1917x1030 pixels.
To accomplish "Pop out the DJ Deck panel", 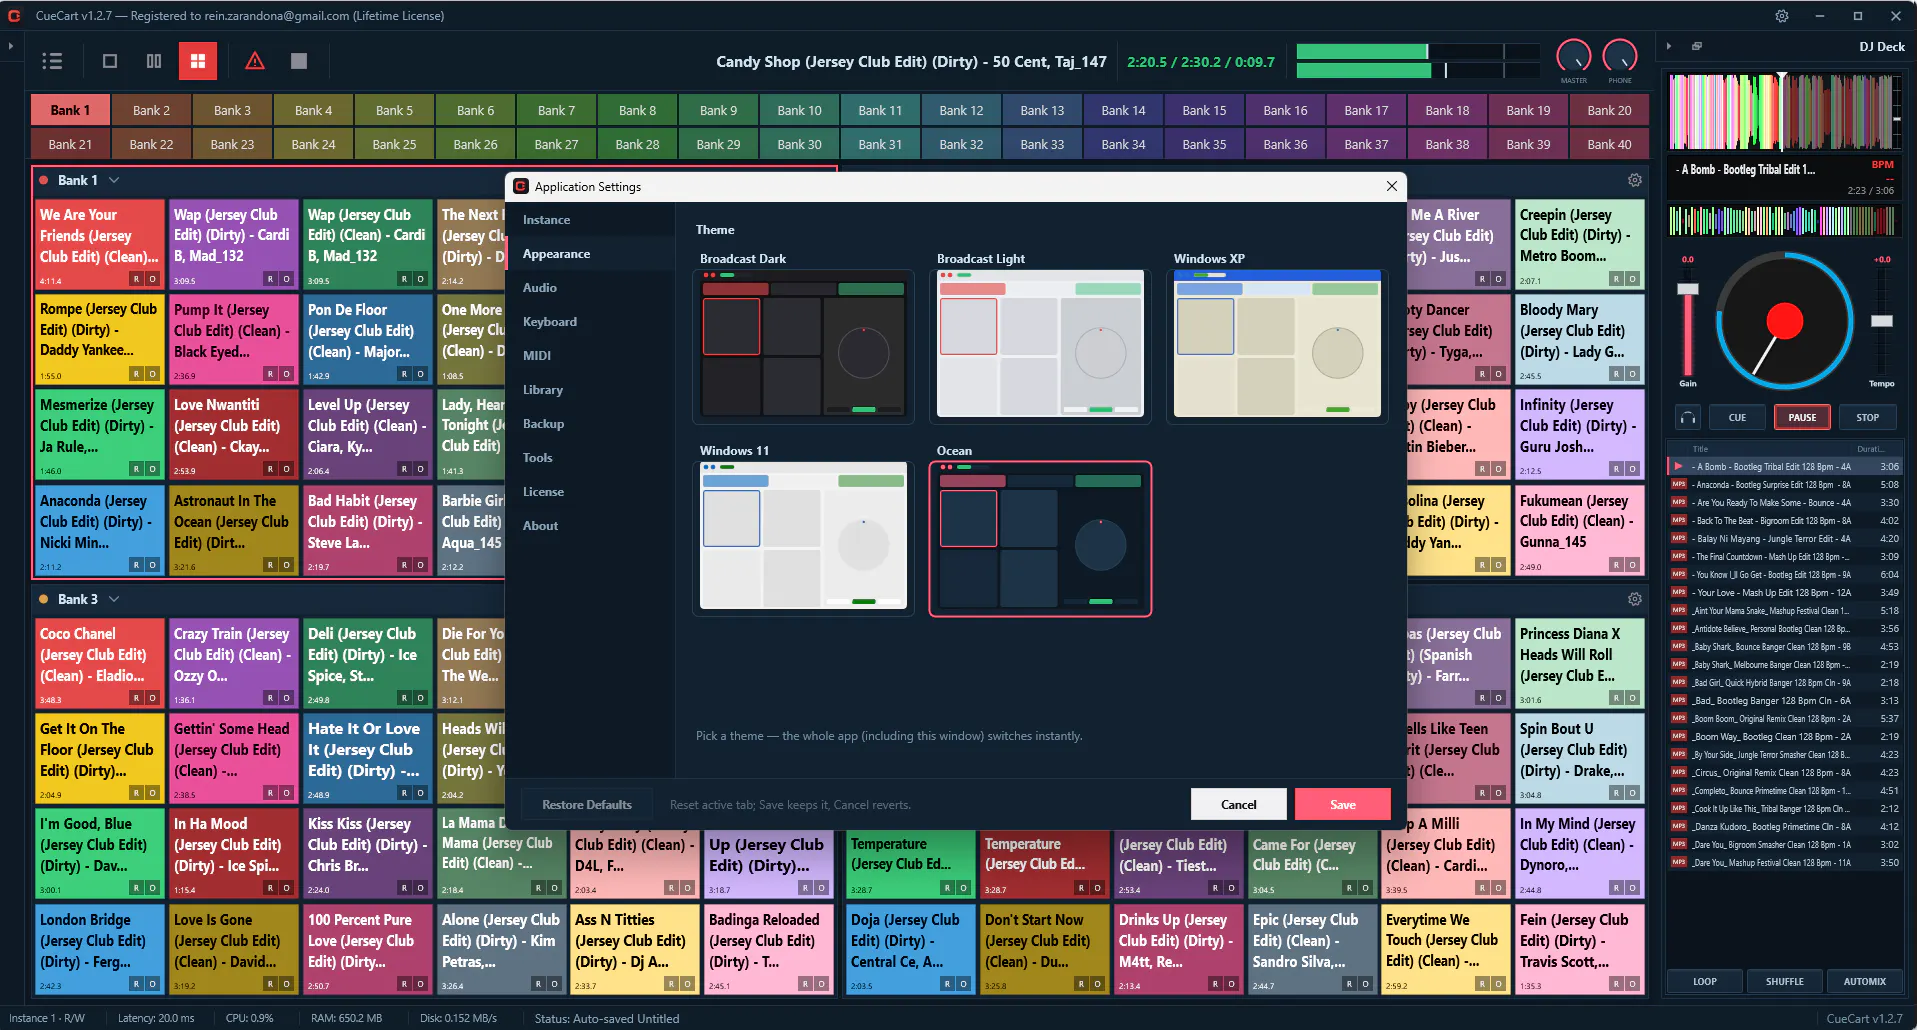I will [1697, 46].
